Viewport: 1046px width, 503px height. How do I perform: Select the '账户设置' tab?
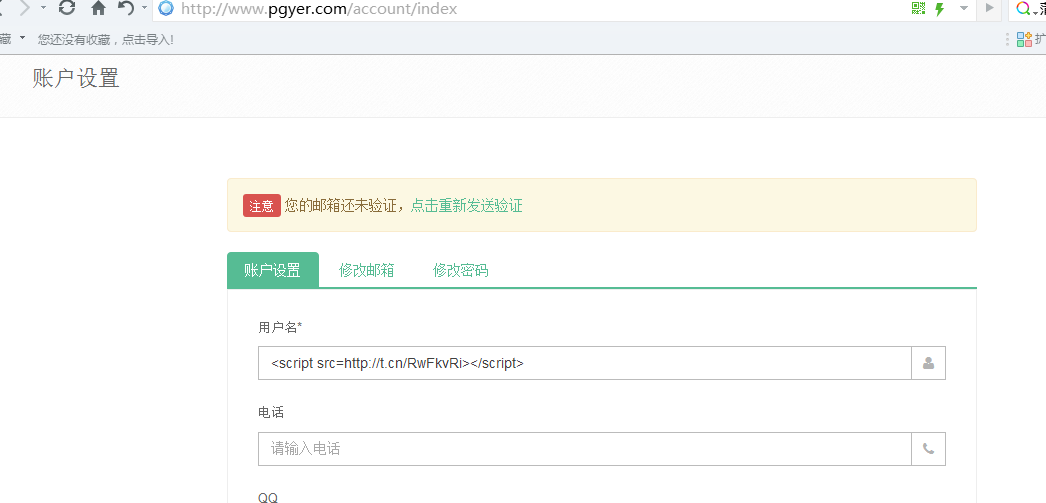click(273, 270)
